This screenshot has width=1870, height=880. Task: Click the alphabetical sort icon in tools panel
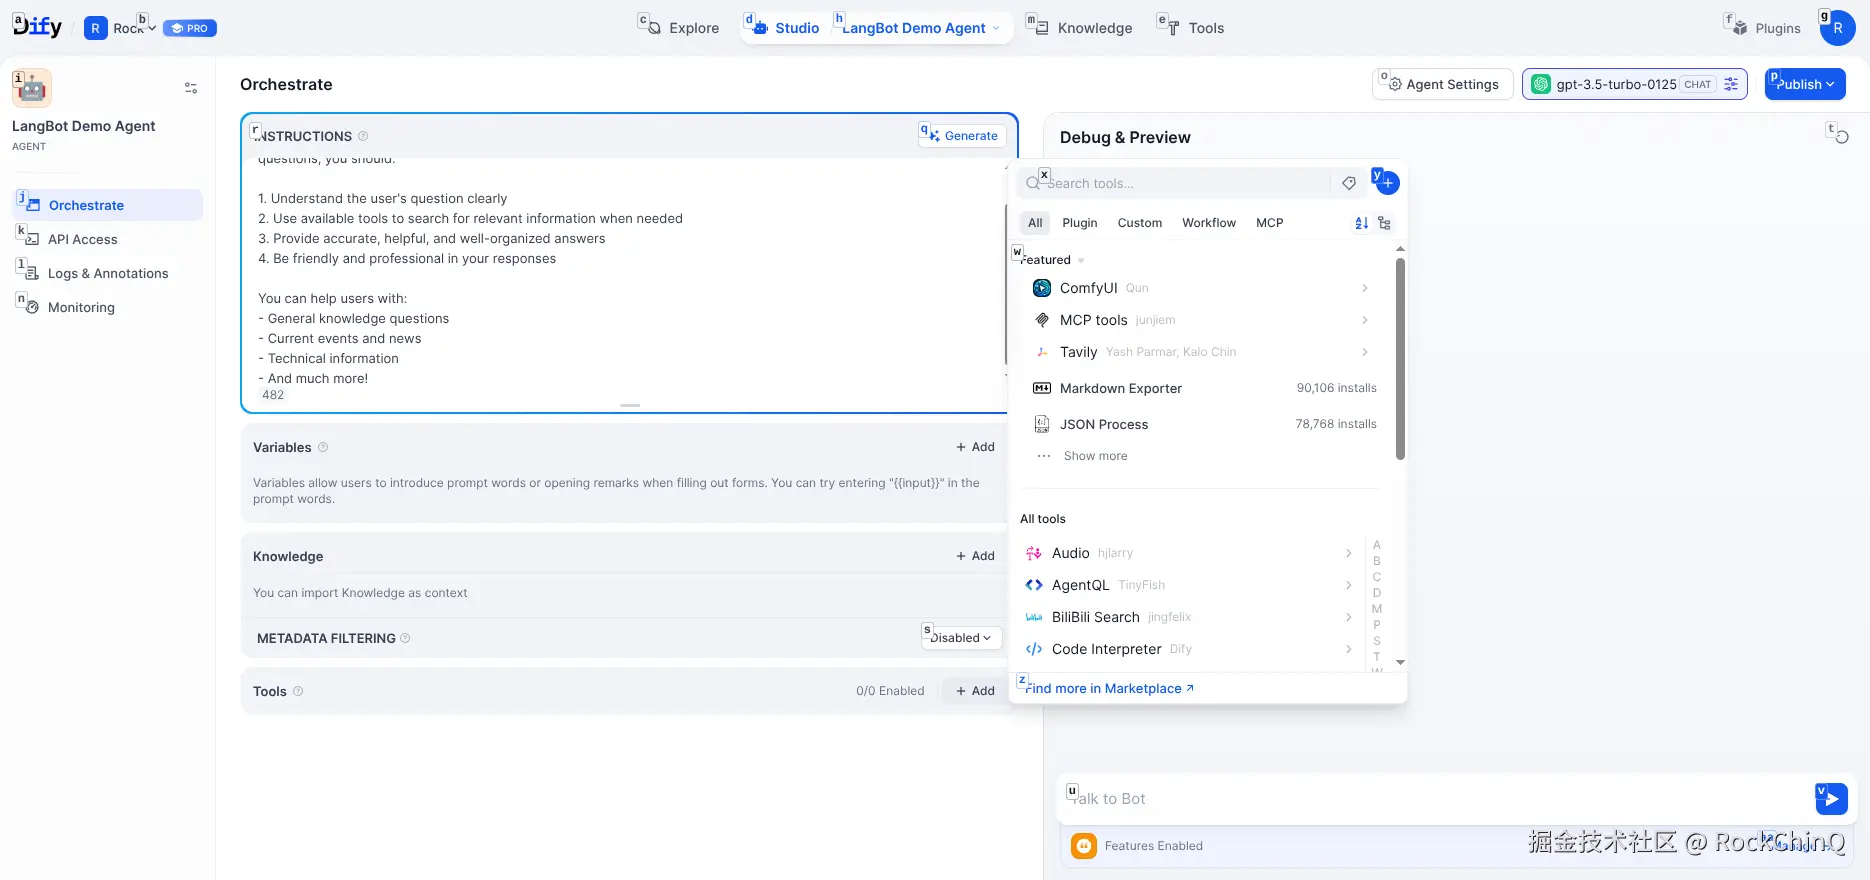[x=1361, y=223]
